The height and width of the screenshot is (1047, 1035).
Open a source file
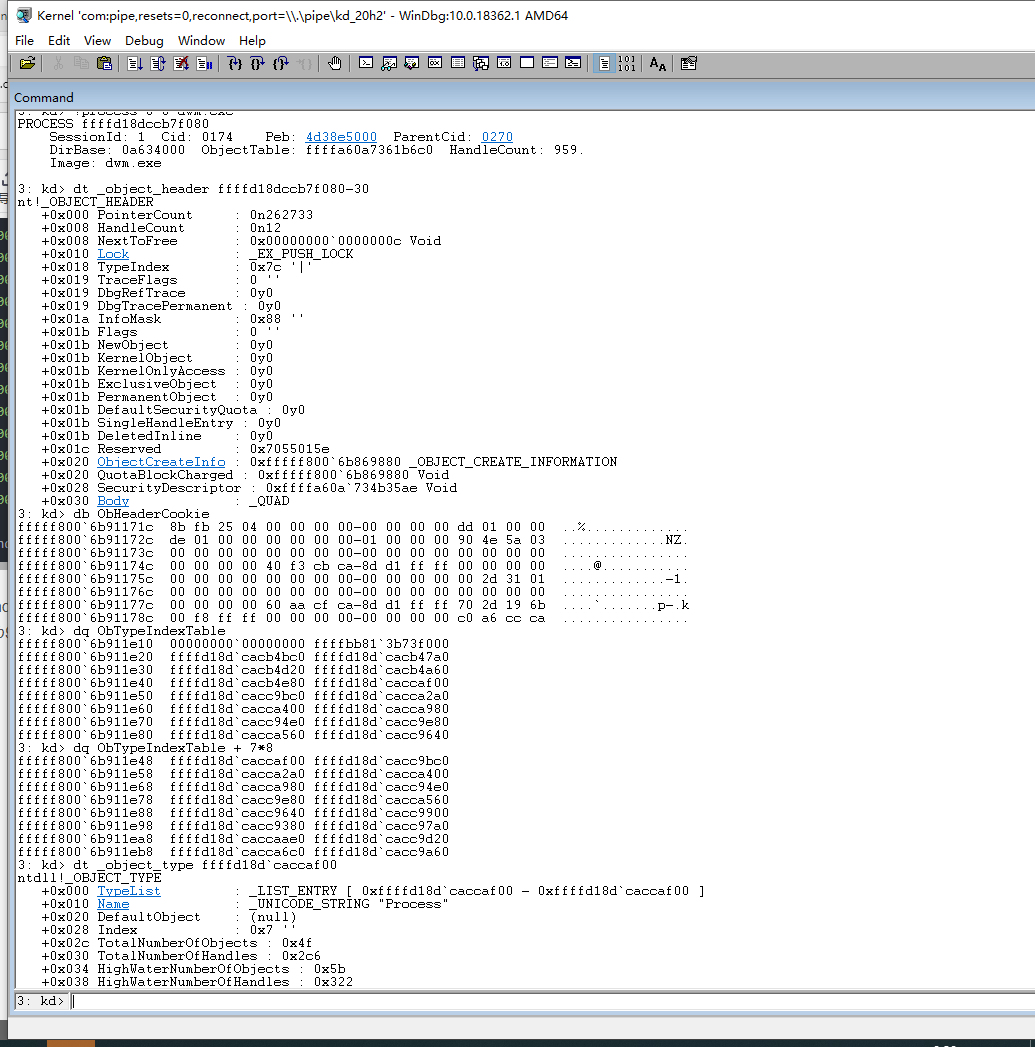point(27,62)
